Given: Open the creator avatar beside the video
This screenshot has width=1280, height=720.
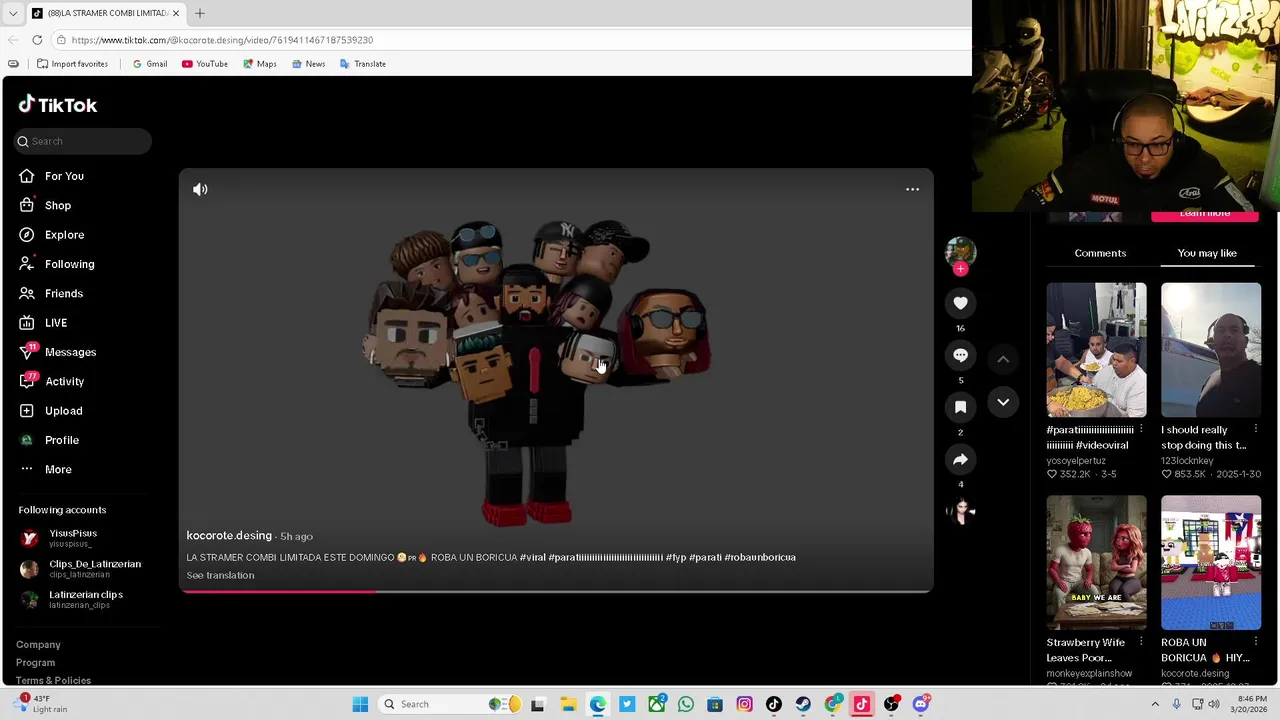Looking at the screenshot, I should (x=960, y=250).
